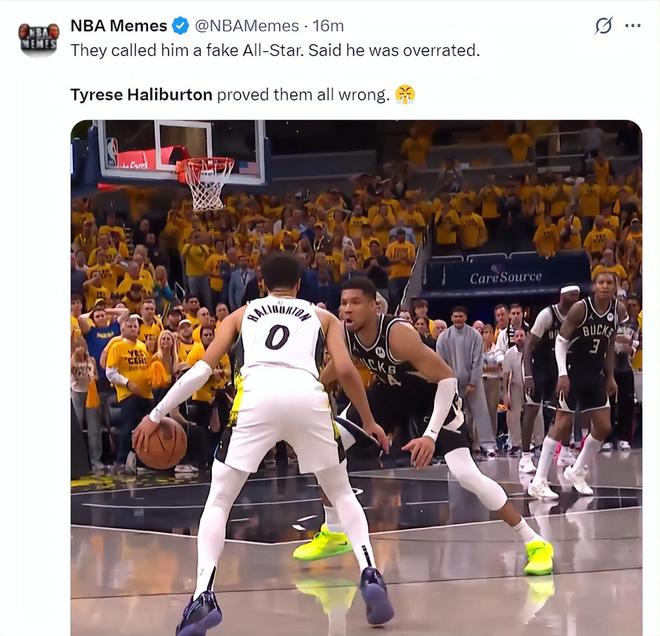
Task: Open the NBA Memes profile avatar
Action: (38, 38)
